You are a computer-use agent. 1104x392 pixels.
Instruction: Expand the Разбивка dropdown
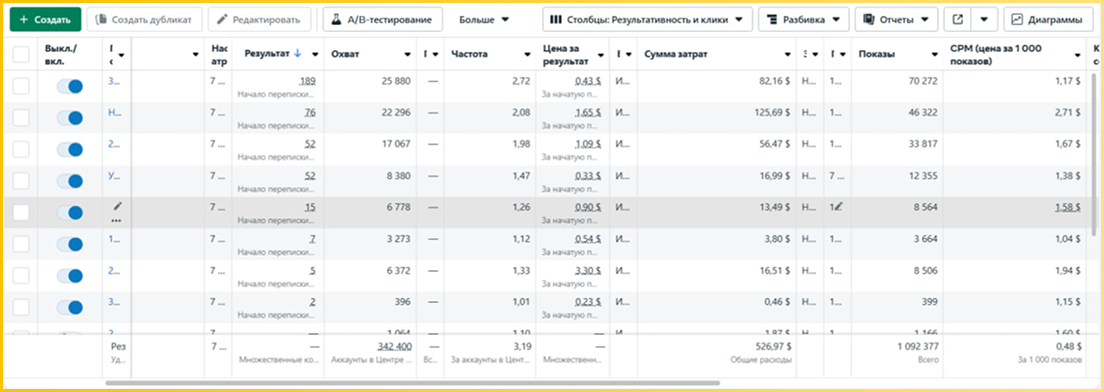click(x=803, y=20)
